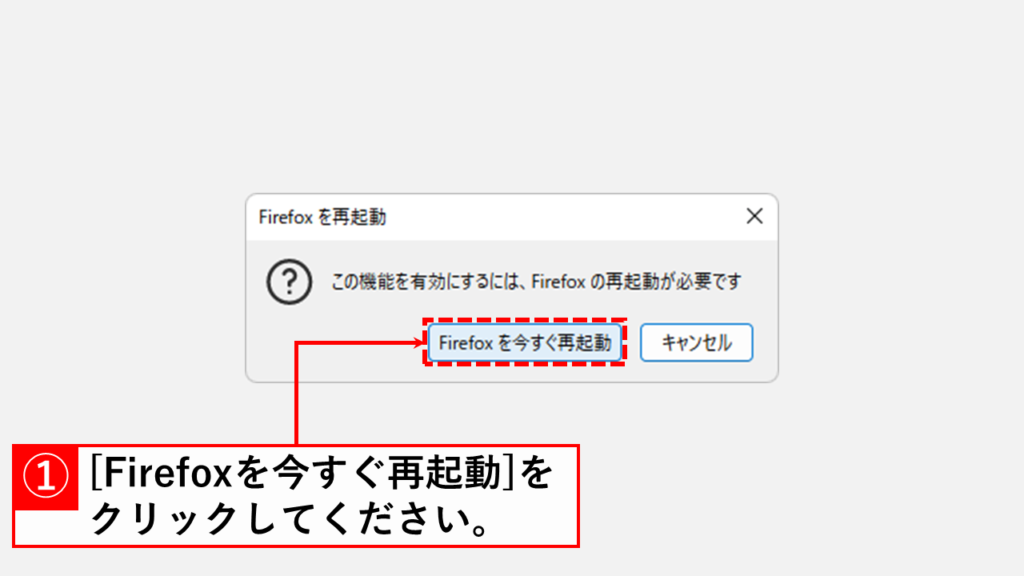Click the word Firefox in dialog title

285,217
